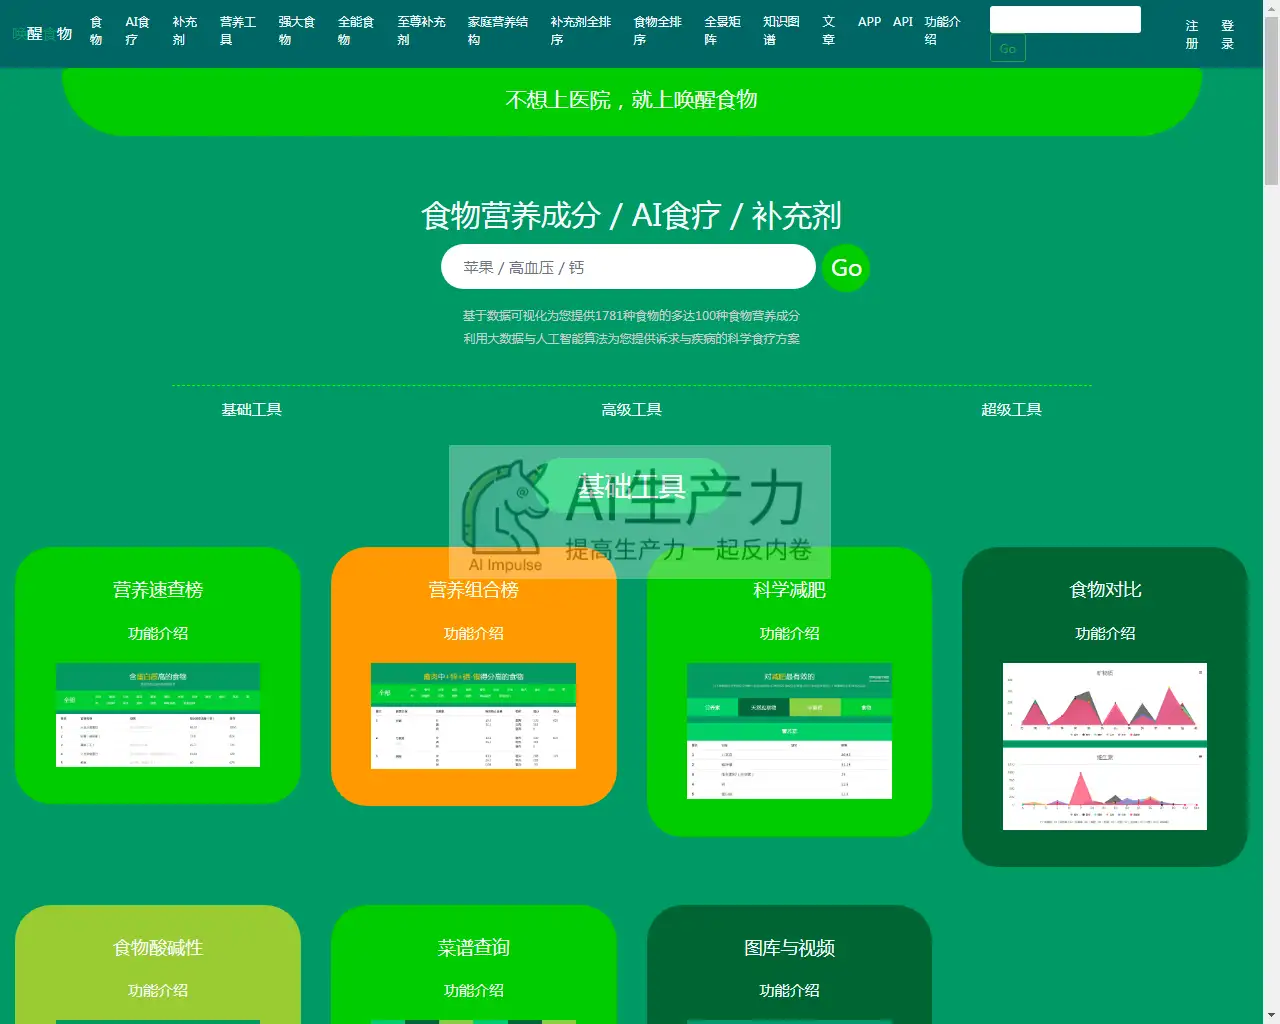
Task: Open 补充剂全排序 navigation link
Action: [x=580, y=31]
